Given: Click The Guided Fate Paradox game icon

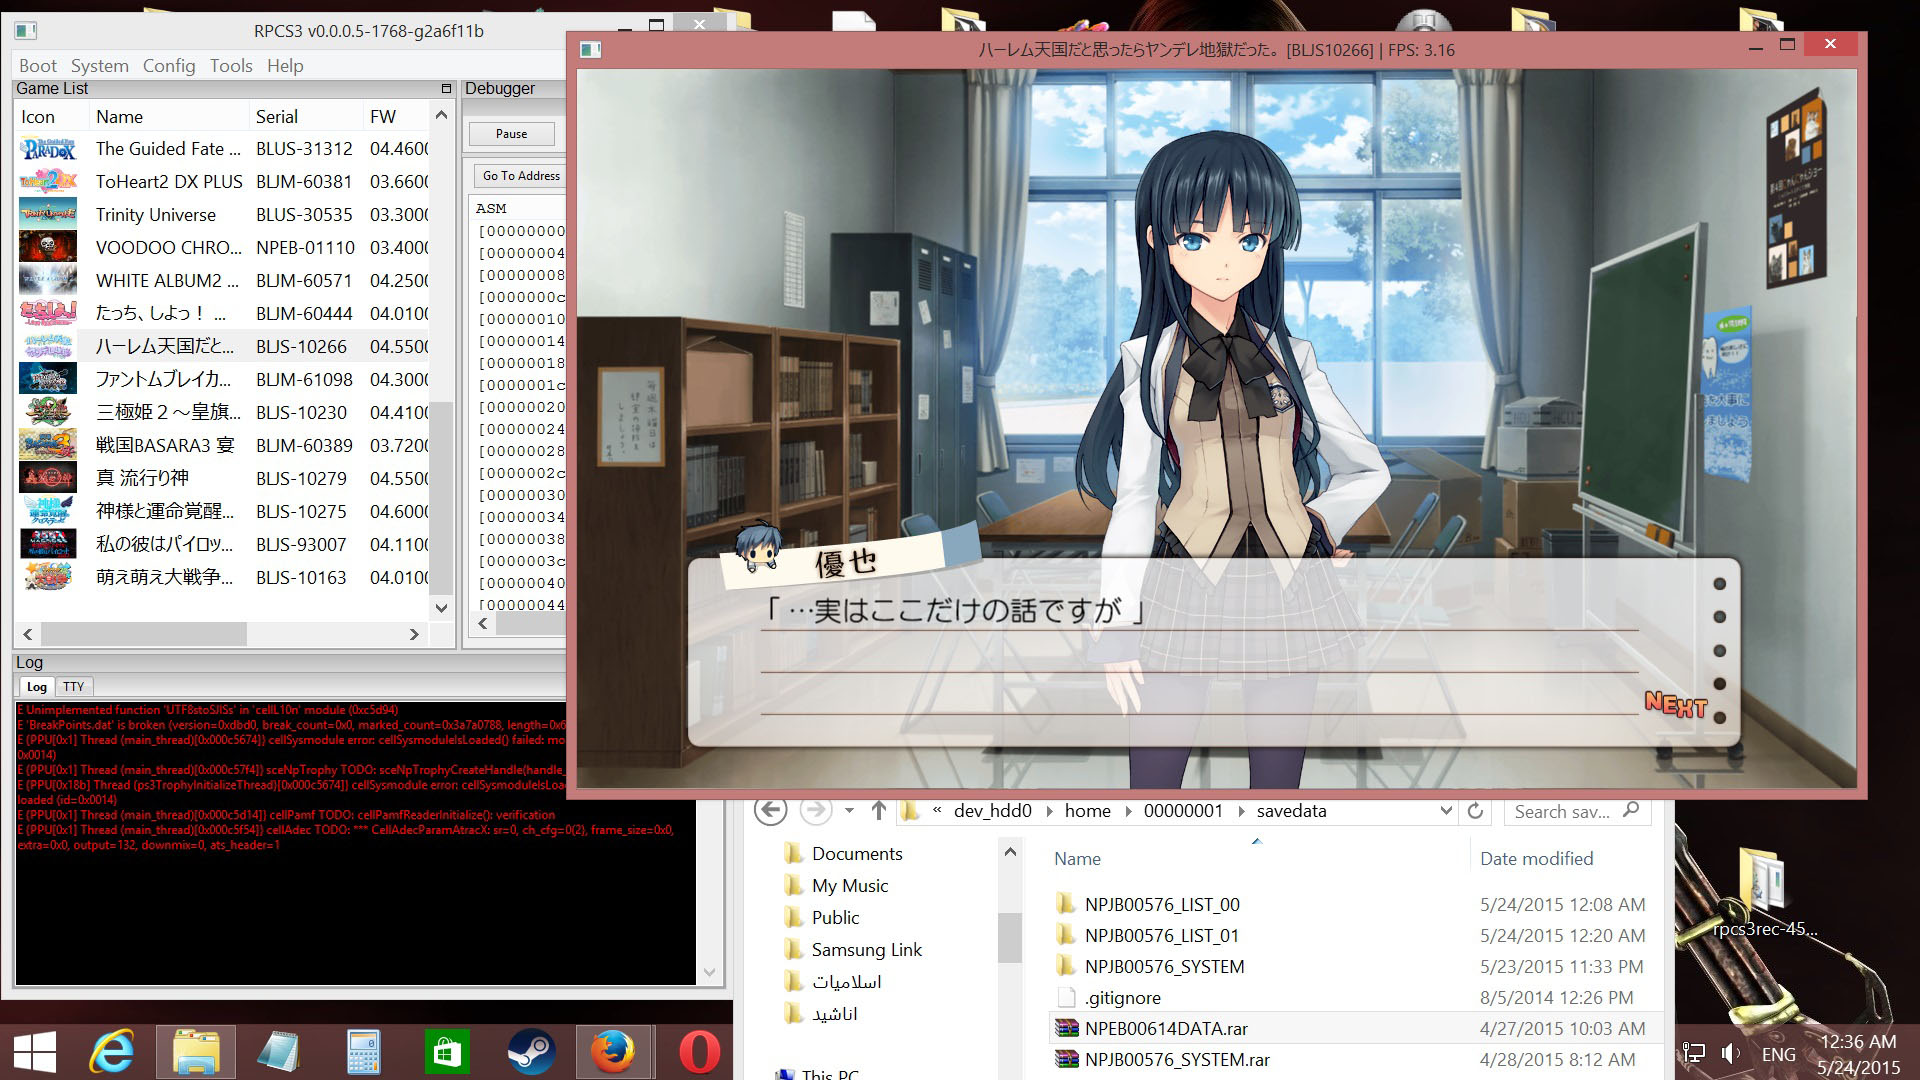Looking at the screenshot, I should pyautogui.click(x=48, y=149).
